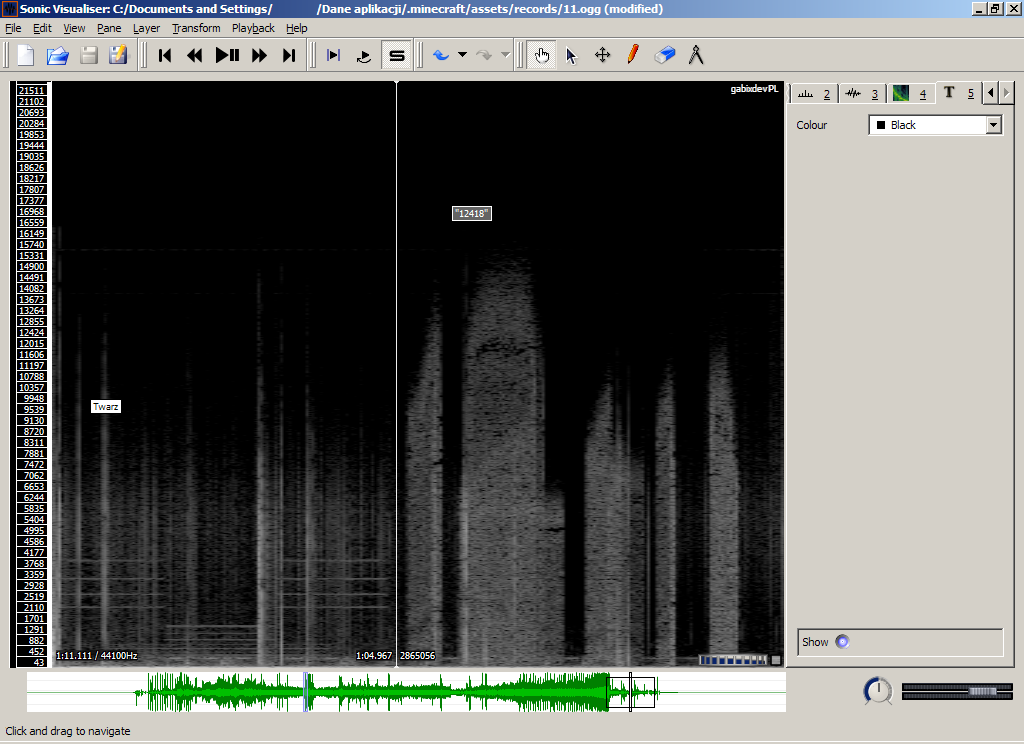Click the Open file folder icon
This screenshot has height=744, width=1024.
click(x=57, y=55)
